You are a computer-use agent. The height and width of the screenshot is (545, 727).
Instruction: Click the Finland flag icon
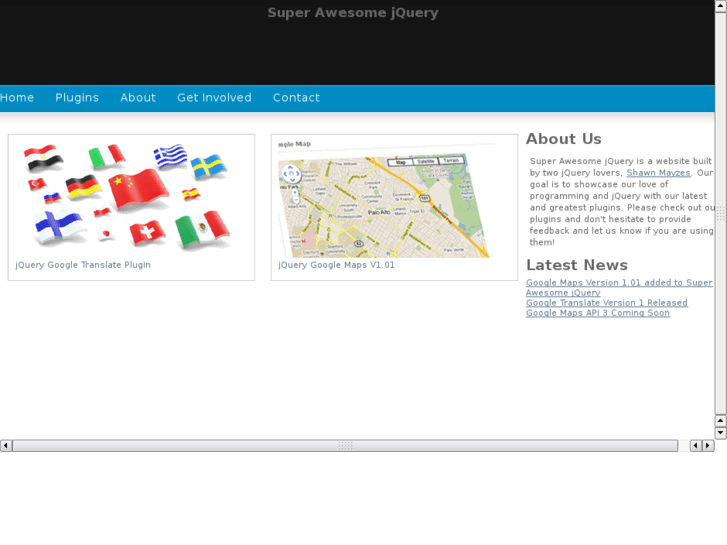coord(59,225)
